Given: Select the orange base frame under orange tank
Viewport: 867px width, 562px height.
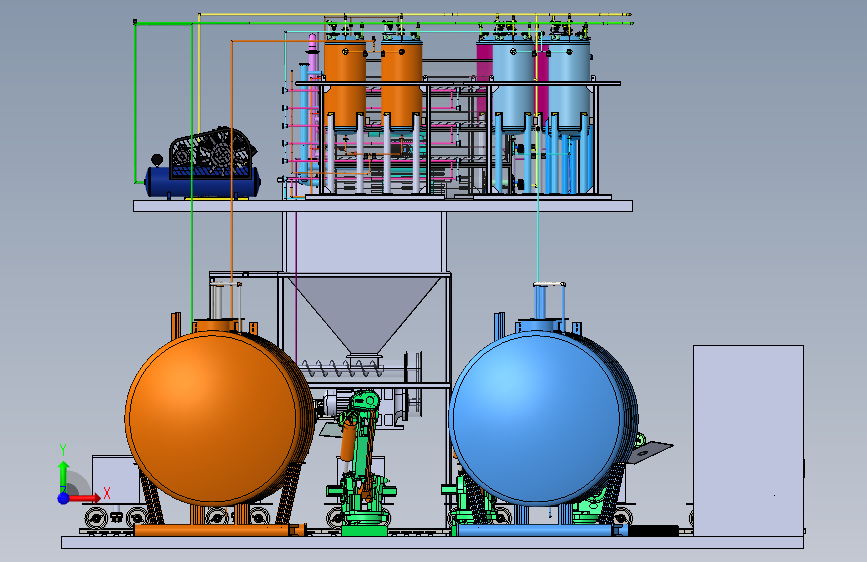Looking at the screenshot, I should 218,530.
